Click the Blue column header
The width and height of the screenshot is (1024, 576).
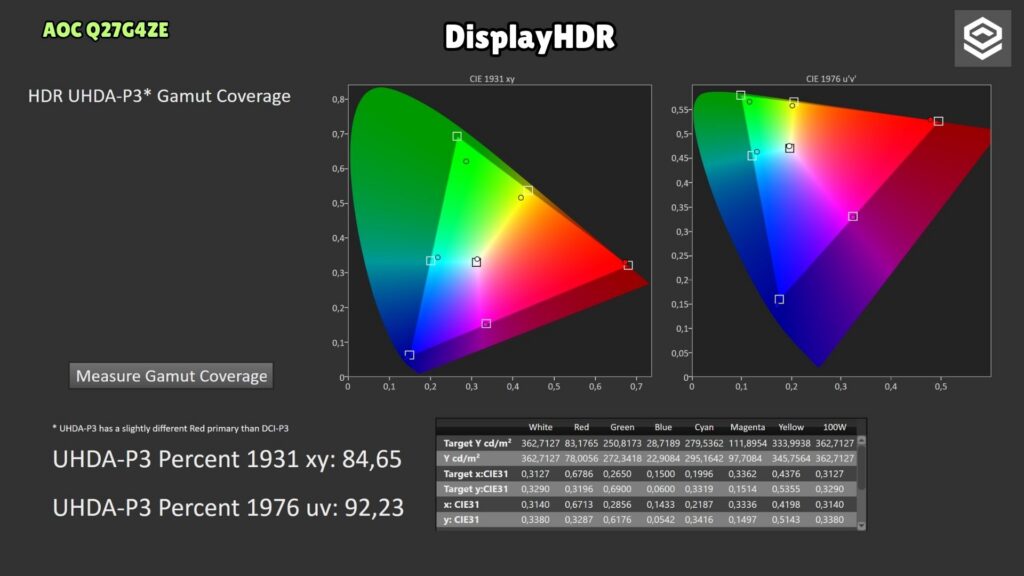(663, 427)
